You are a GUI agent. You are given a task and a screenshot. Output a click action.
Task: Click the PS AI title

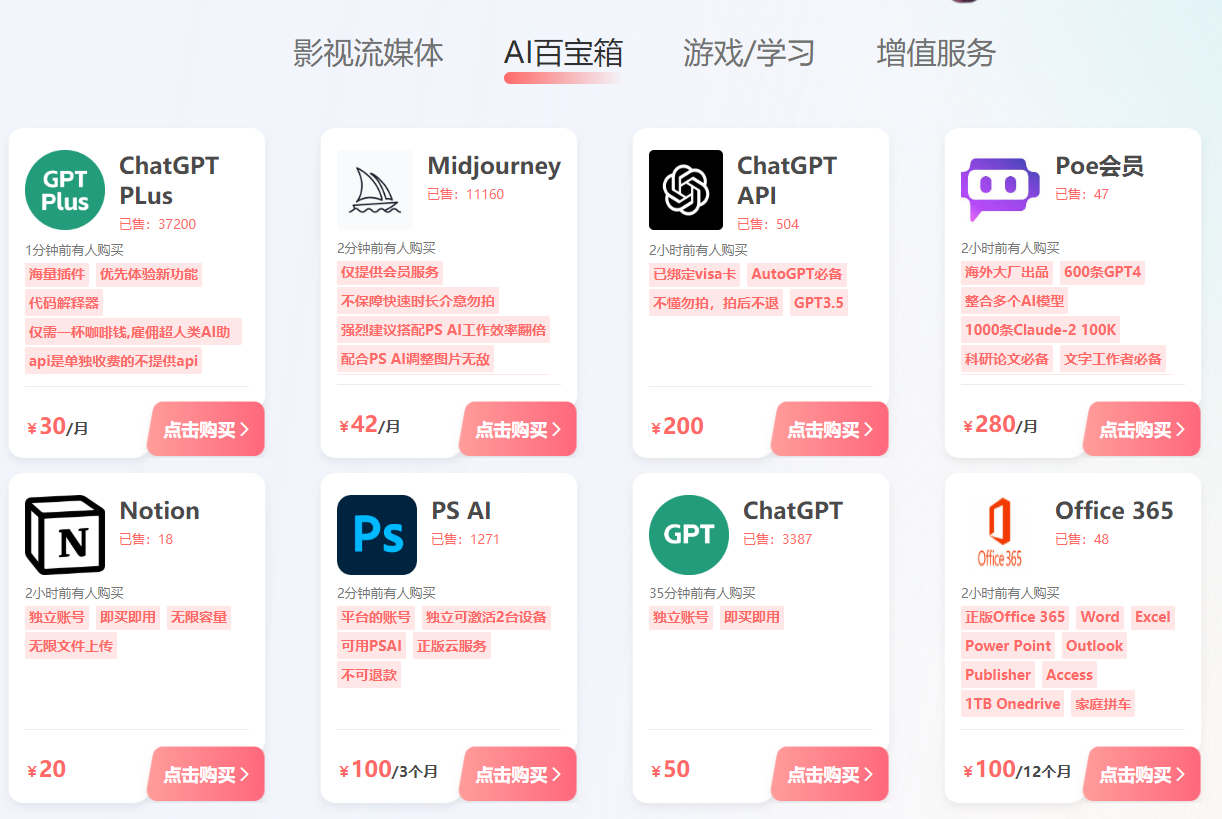461,510
